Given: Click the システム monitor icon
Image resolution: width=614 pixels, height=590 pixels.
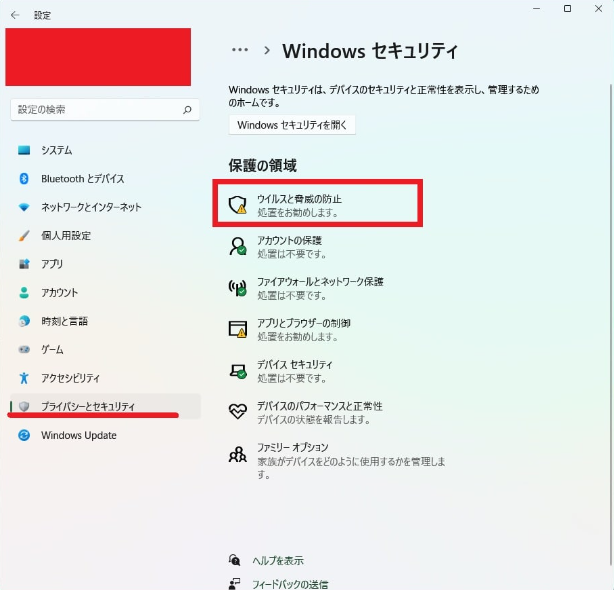Looking at the screenshot, I should pyautogui.click(x=24, y=150).
